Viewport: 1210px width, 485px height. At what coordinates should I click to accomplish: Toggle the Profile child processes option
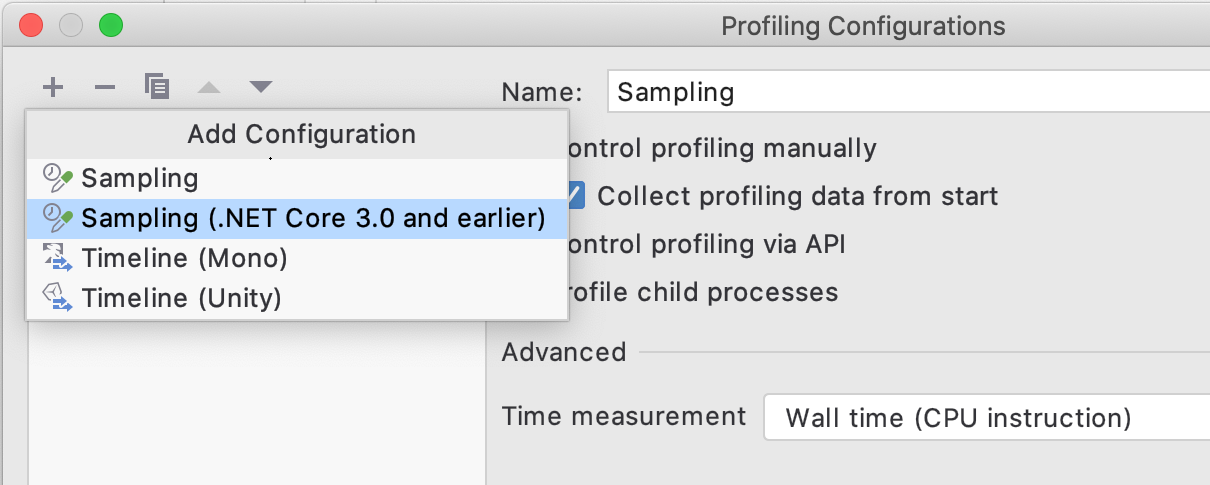tap(700, 292)
